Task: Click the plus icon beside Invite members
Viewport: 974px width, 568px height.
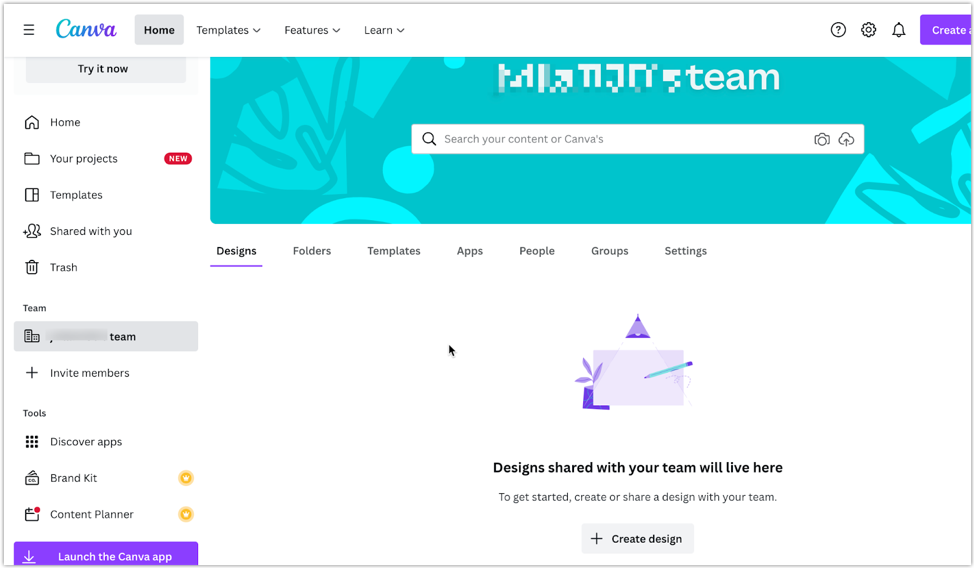Action: [x=32, y=372]
